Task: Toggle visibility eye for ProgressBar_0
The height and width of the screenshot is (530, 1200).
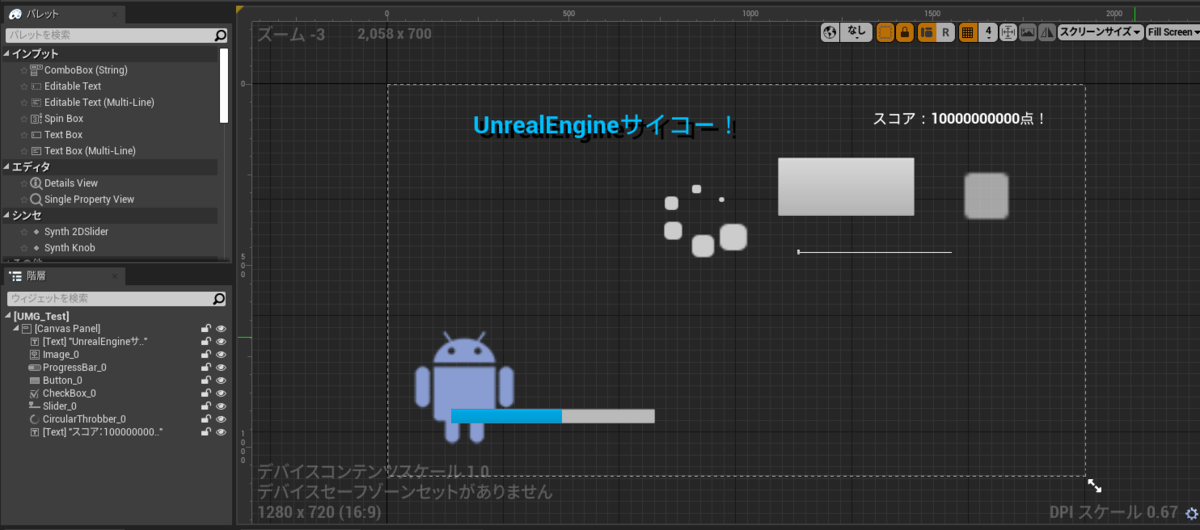Action: [x=221, y=367]
